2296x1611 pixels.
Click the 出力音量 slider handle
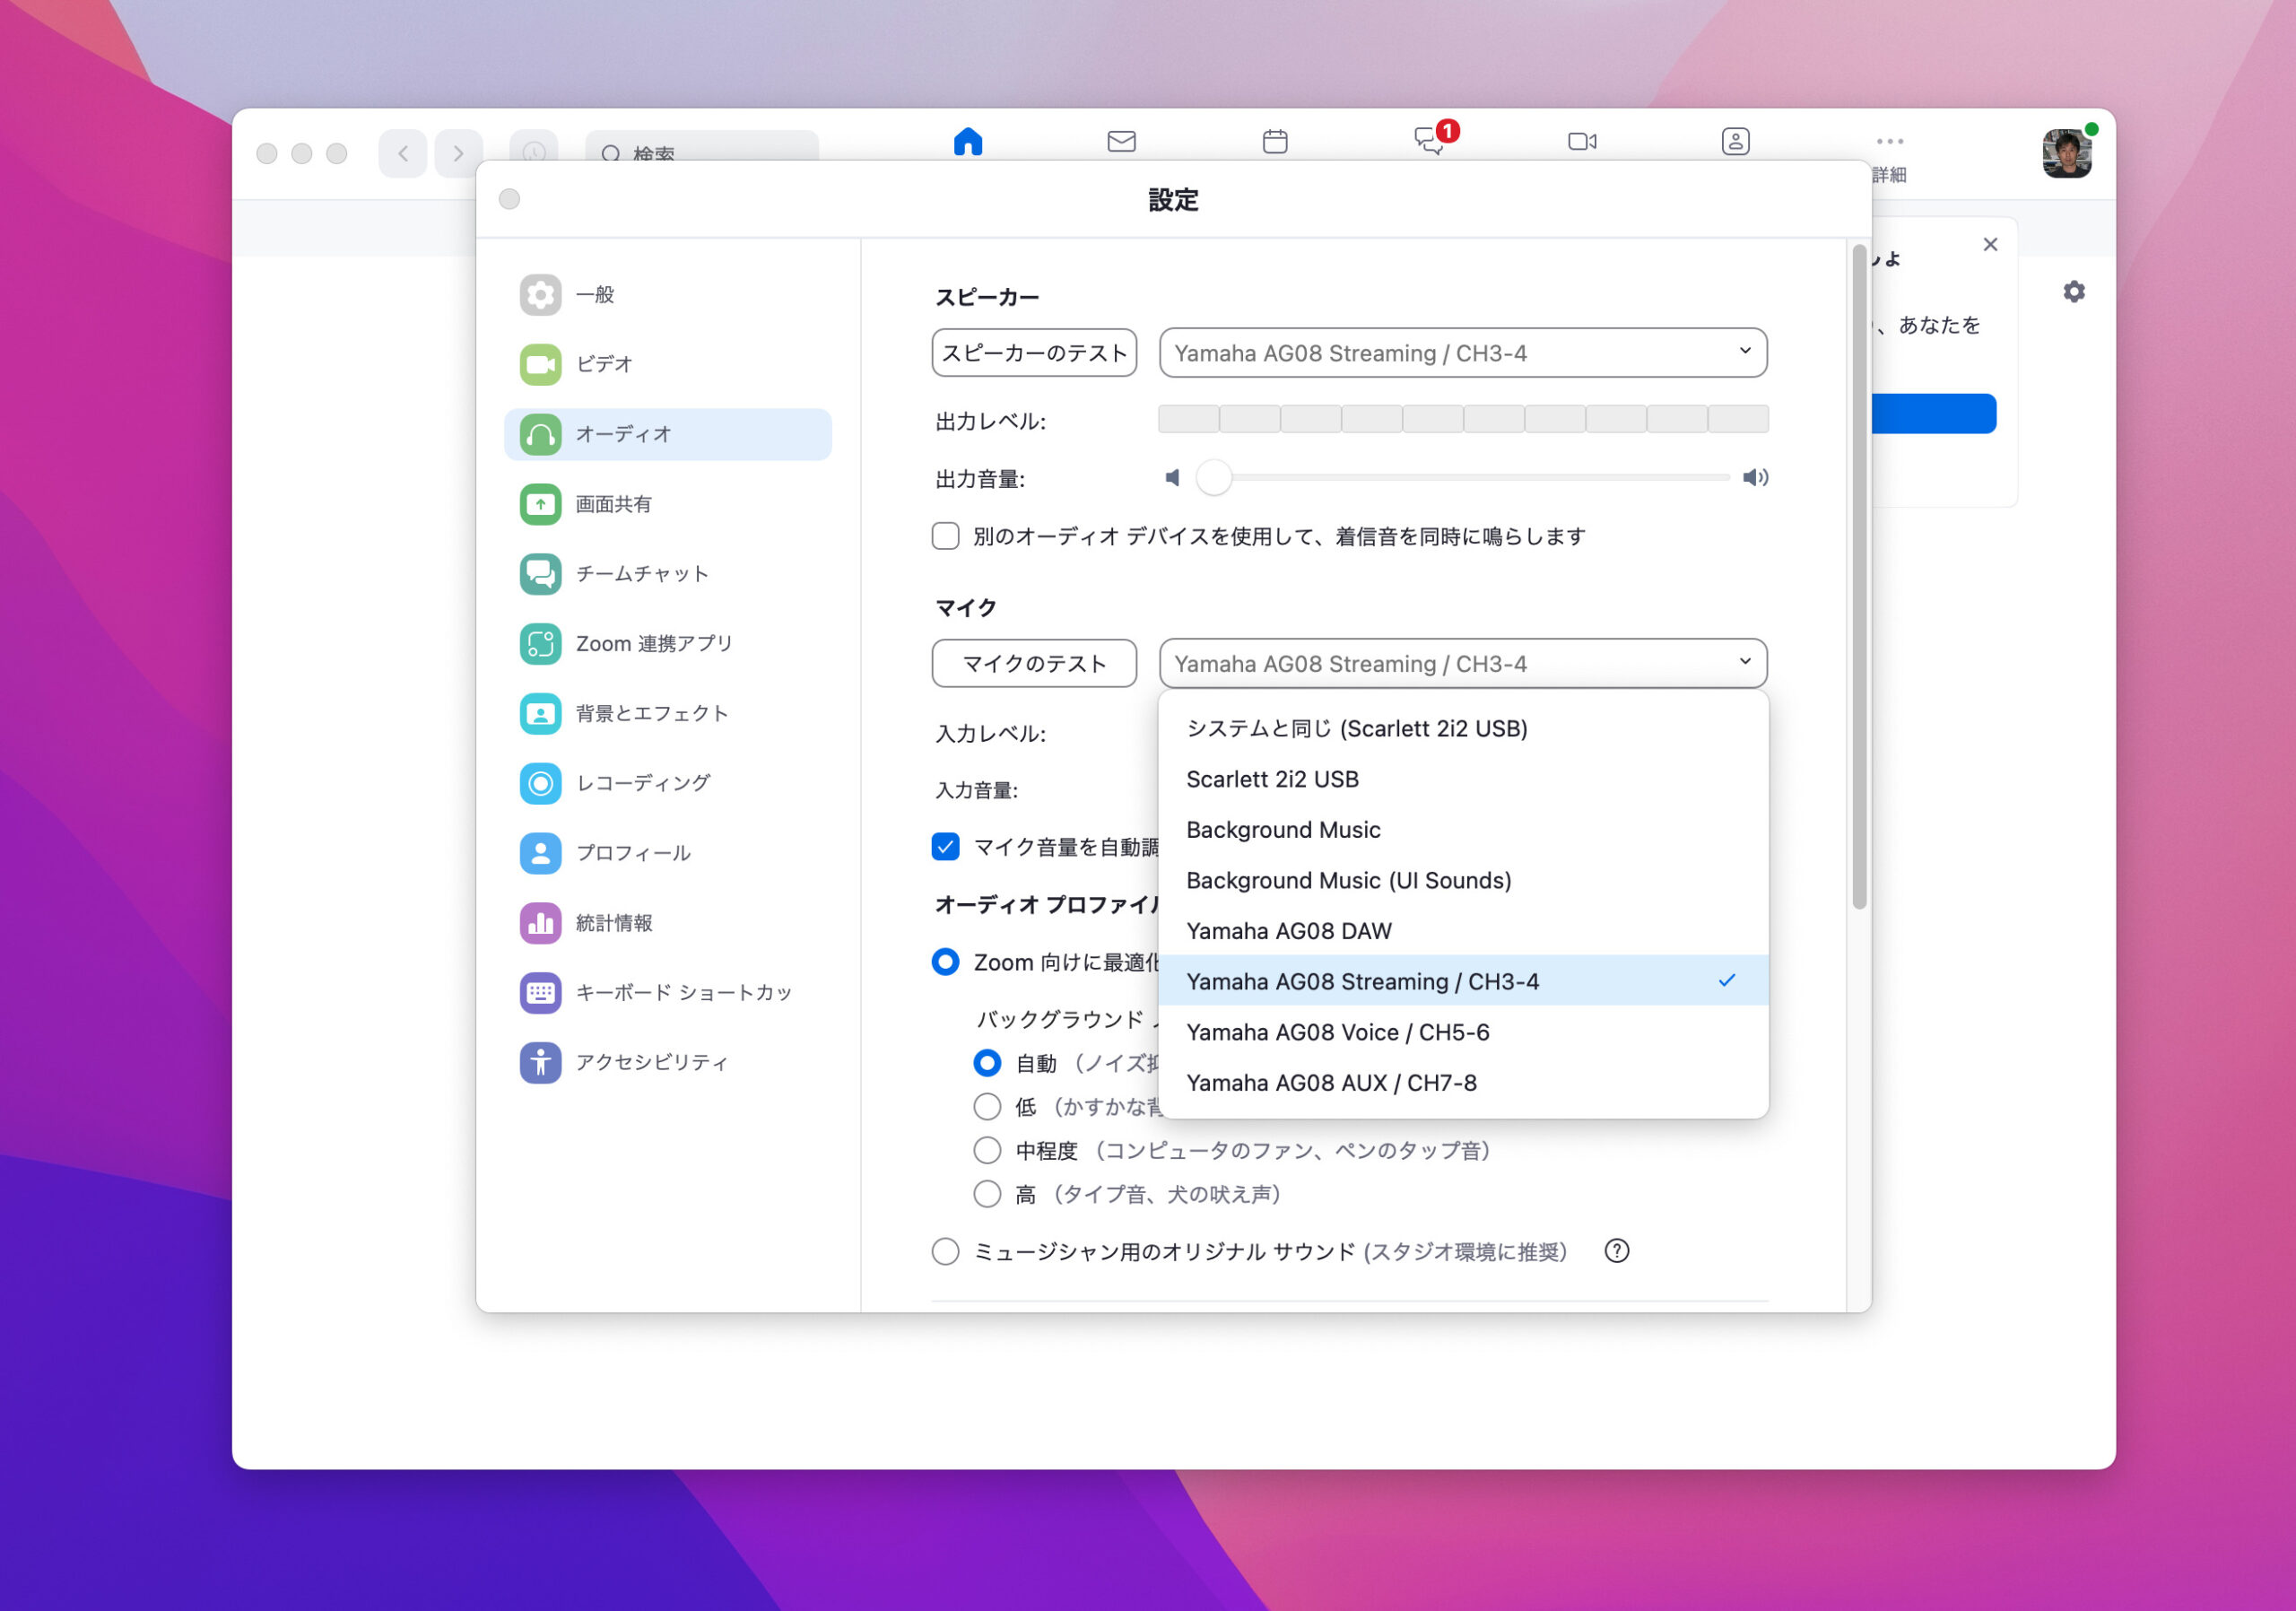(x=1214, y=478)
